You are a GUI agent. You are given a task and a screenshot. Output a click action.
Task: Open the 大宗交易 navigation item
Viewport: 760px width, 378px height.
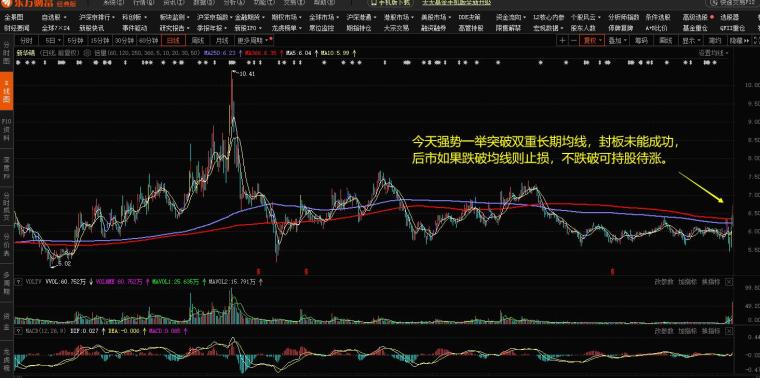click(396, 28)
